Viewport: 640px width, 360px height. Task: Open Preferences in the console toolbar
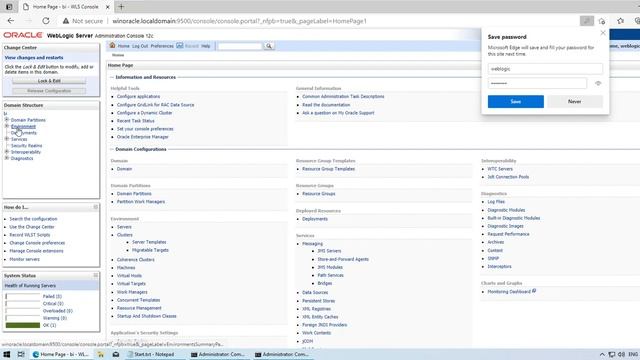click(x=162, y=46)
